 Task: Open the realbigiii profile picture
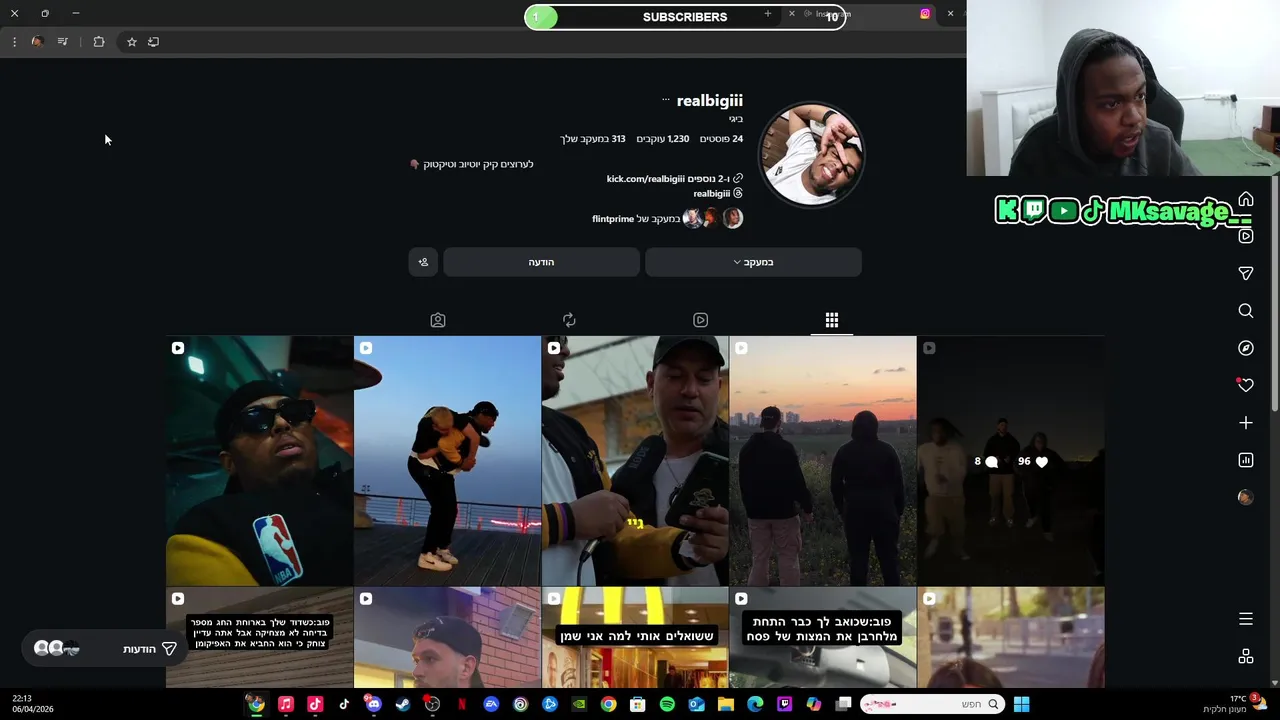point(811,155)
